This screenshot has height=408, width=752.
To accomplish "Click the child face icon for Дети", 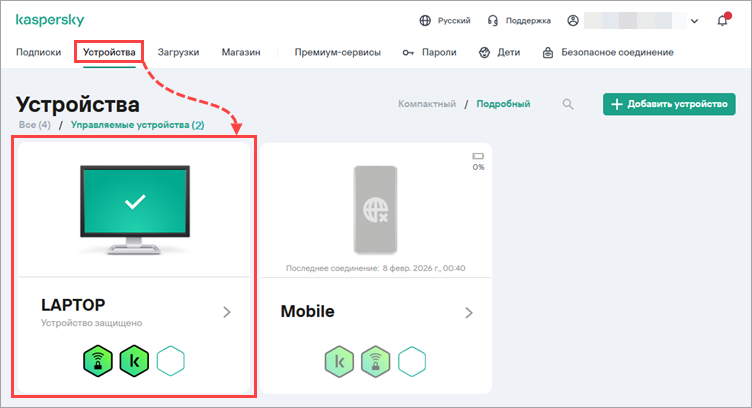I will [484, 53].
